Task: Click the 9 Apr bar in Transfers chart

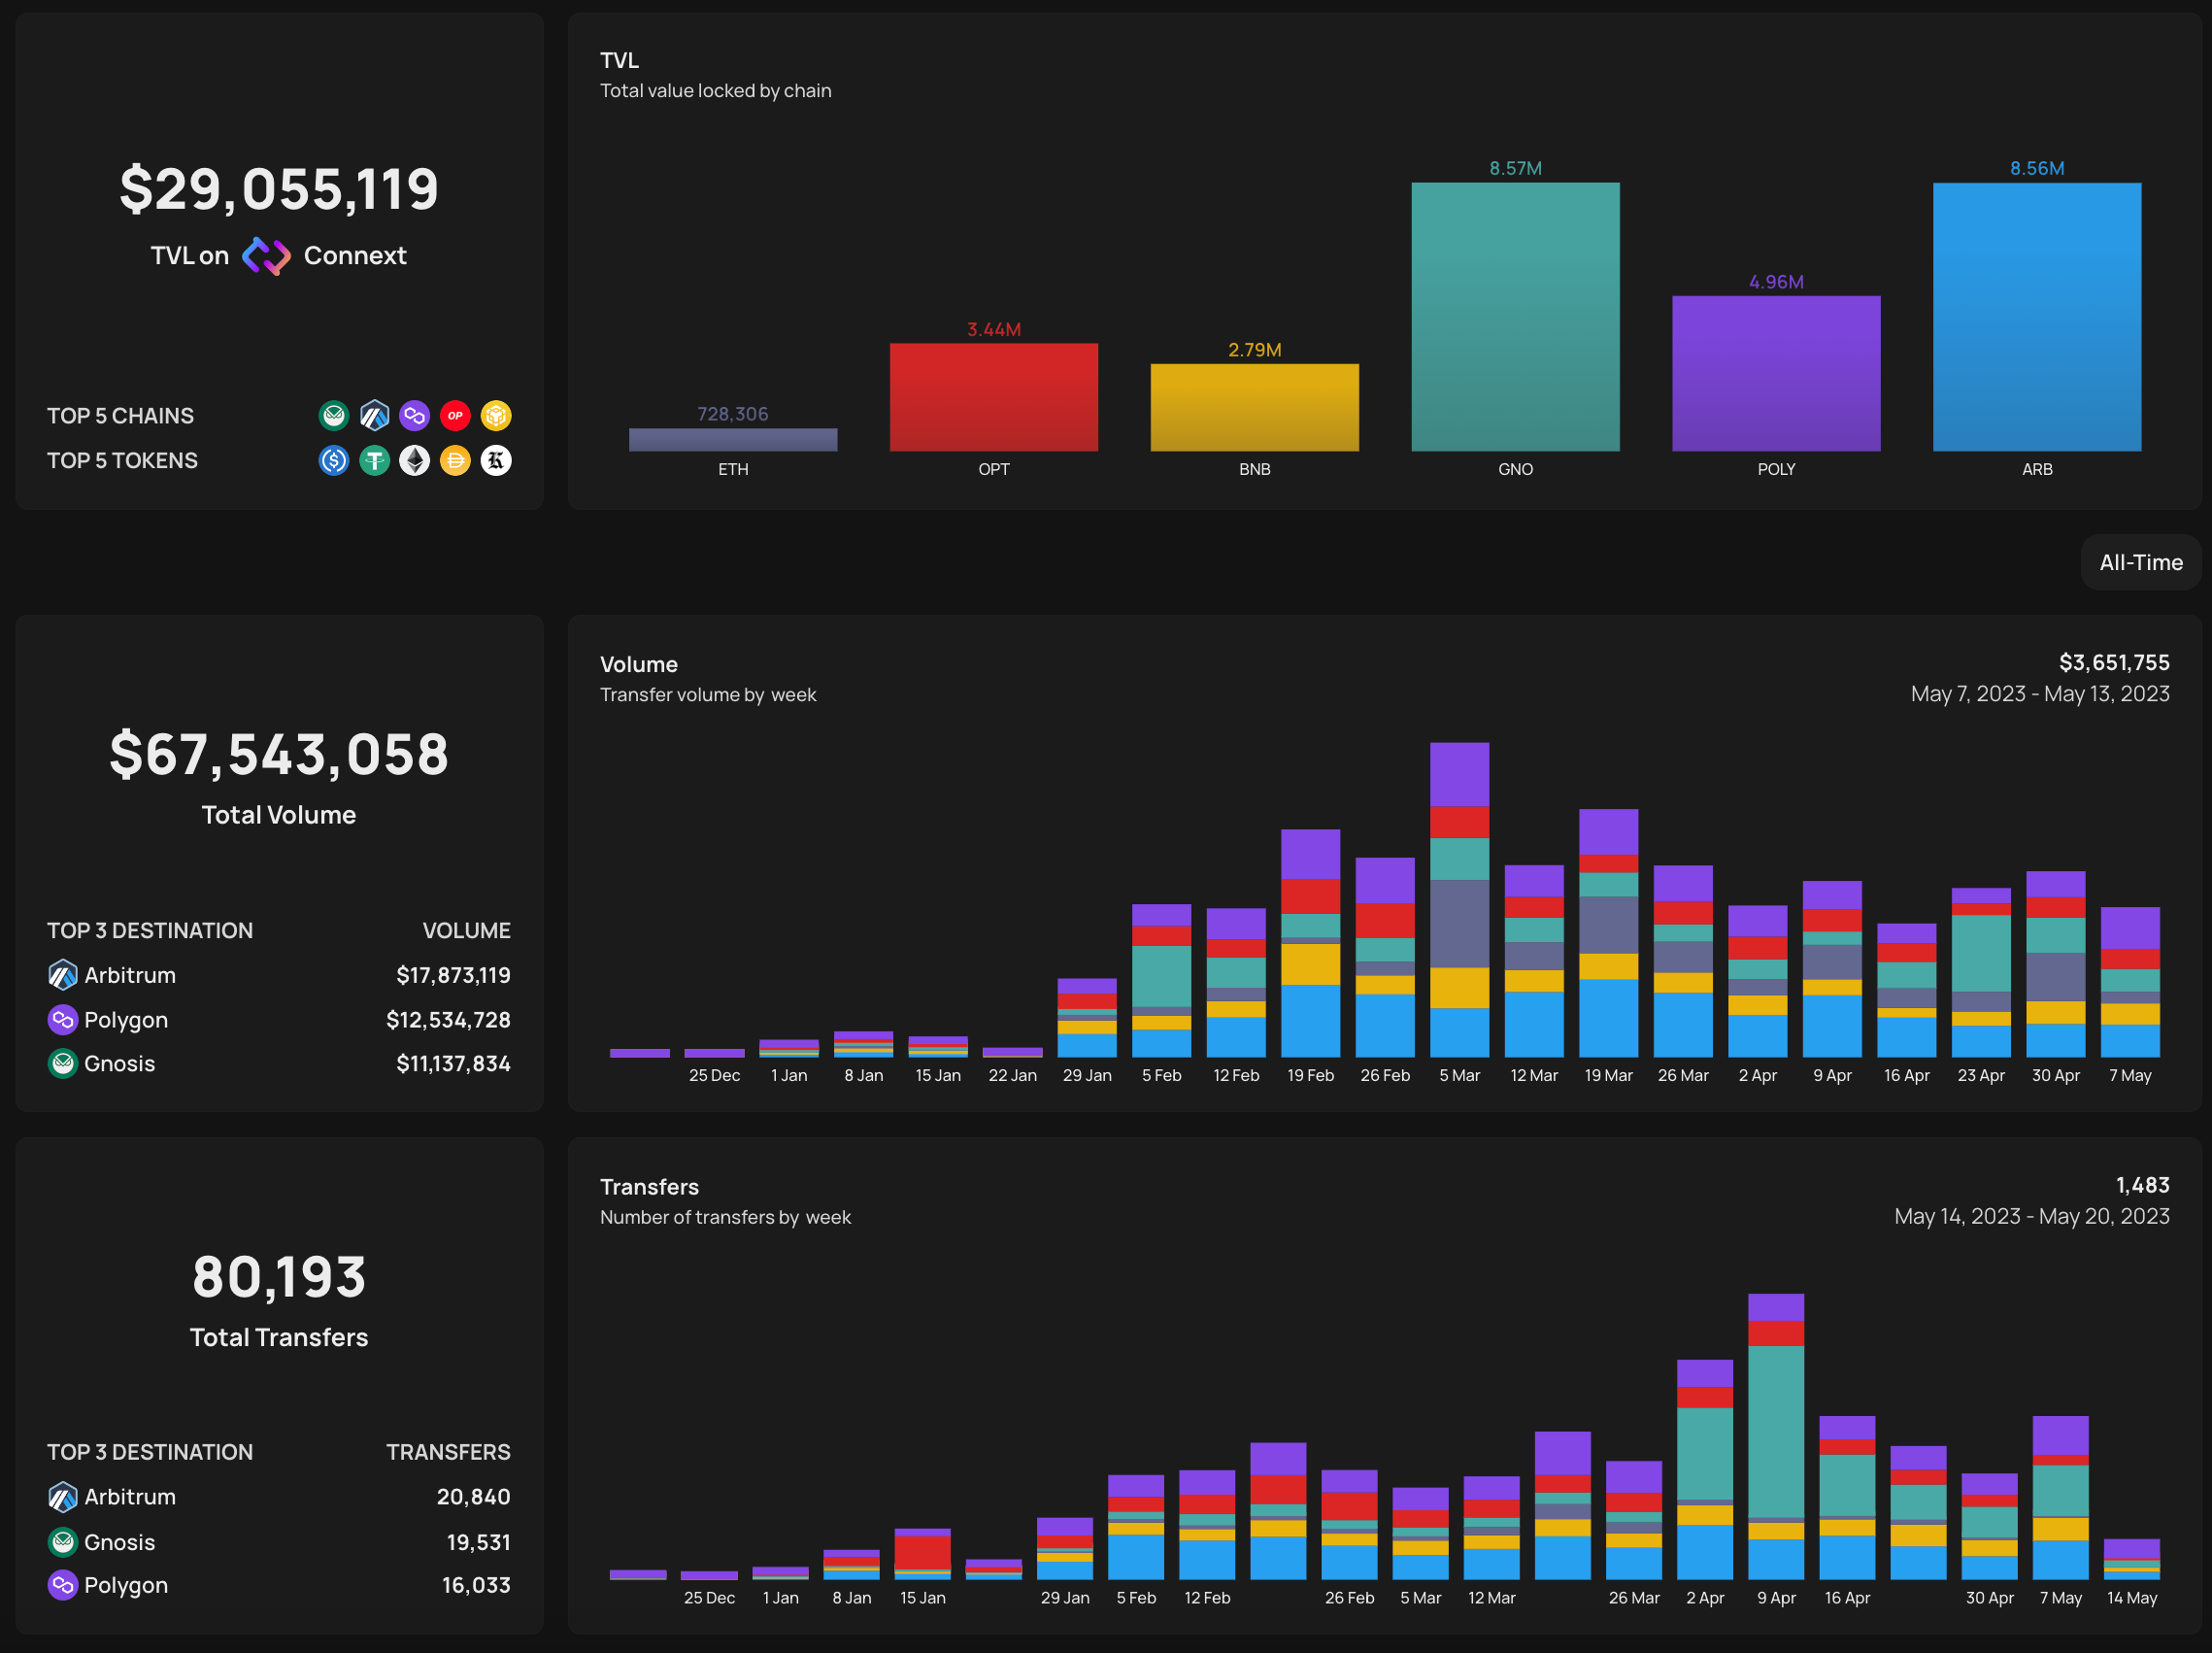Action: (x=1775, y=1436)
